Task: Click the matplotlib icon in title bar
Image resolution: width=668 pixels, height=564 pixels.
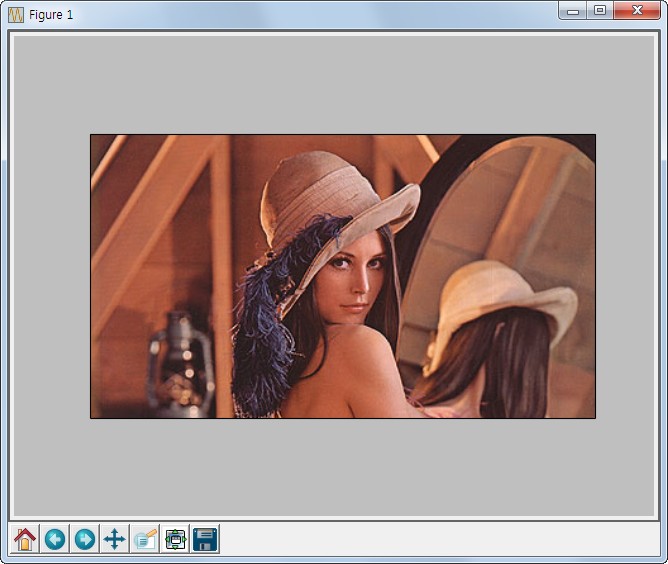Action: pyautogui.click(x=16, y=15)
